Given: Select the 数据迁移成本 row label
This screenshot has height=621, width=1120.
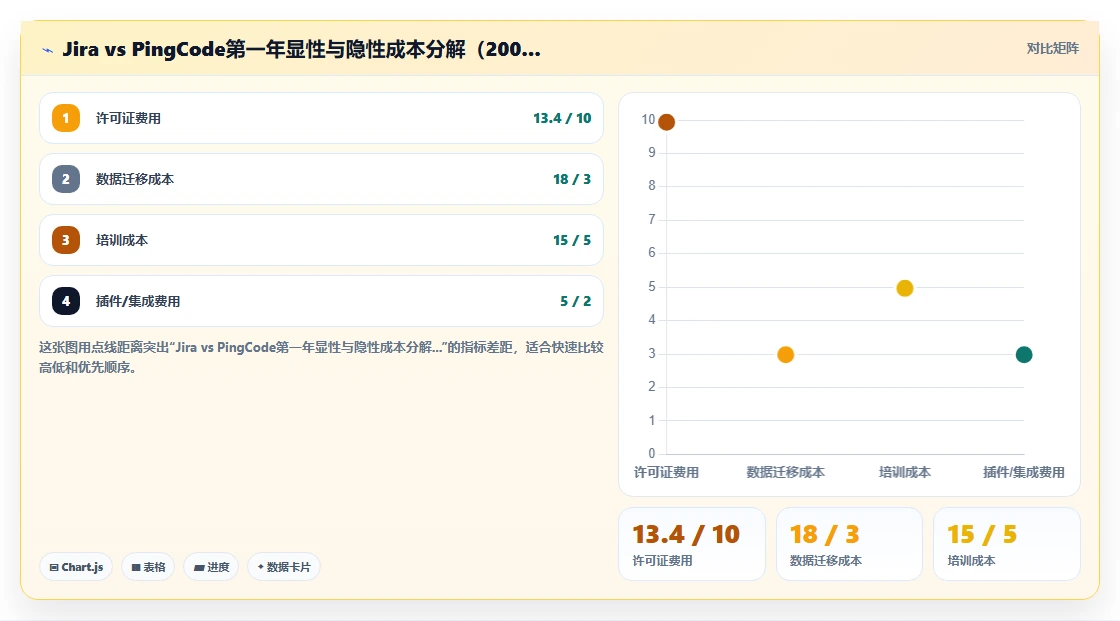Looking at the screenshot, I should (135, 179).
